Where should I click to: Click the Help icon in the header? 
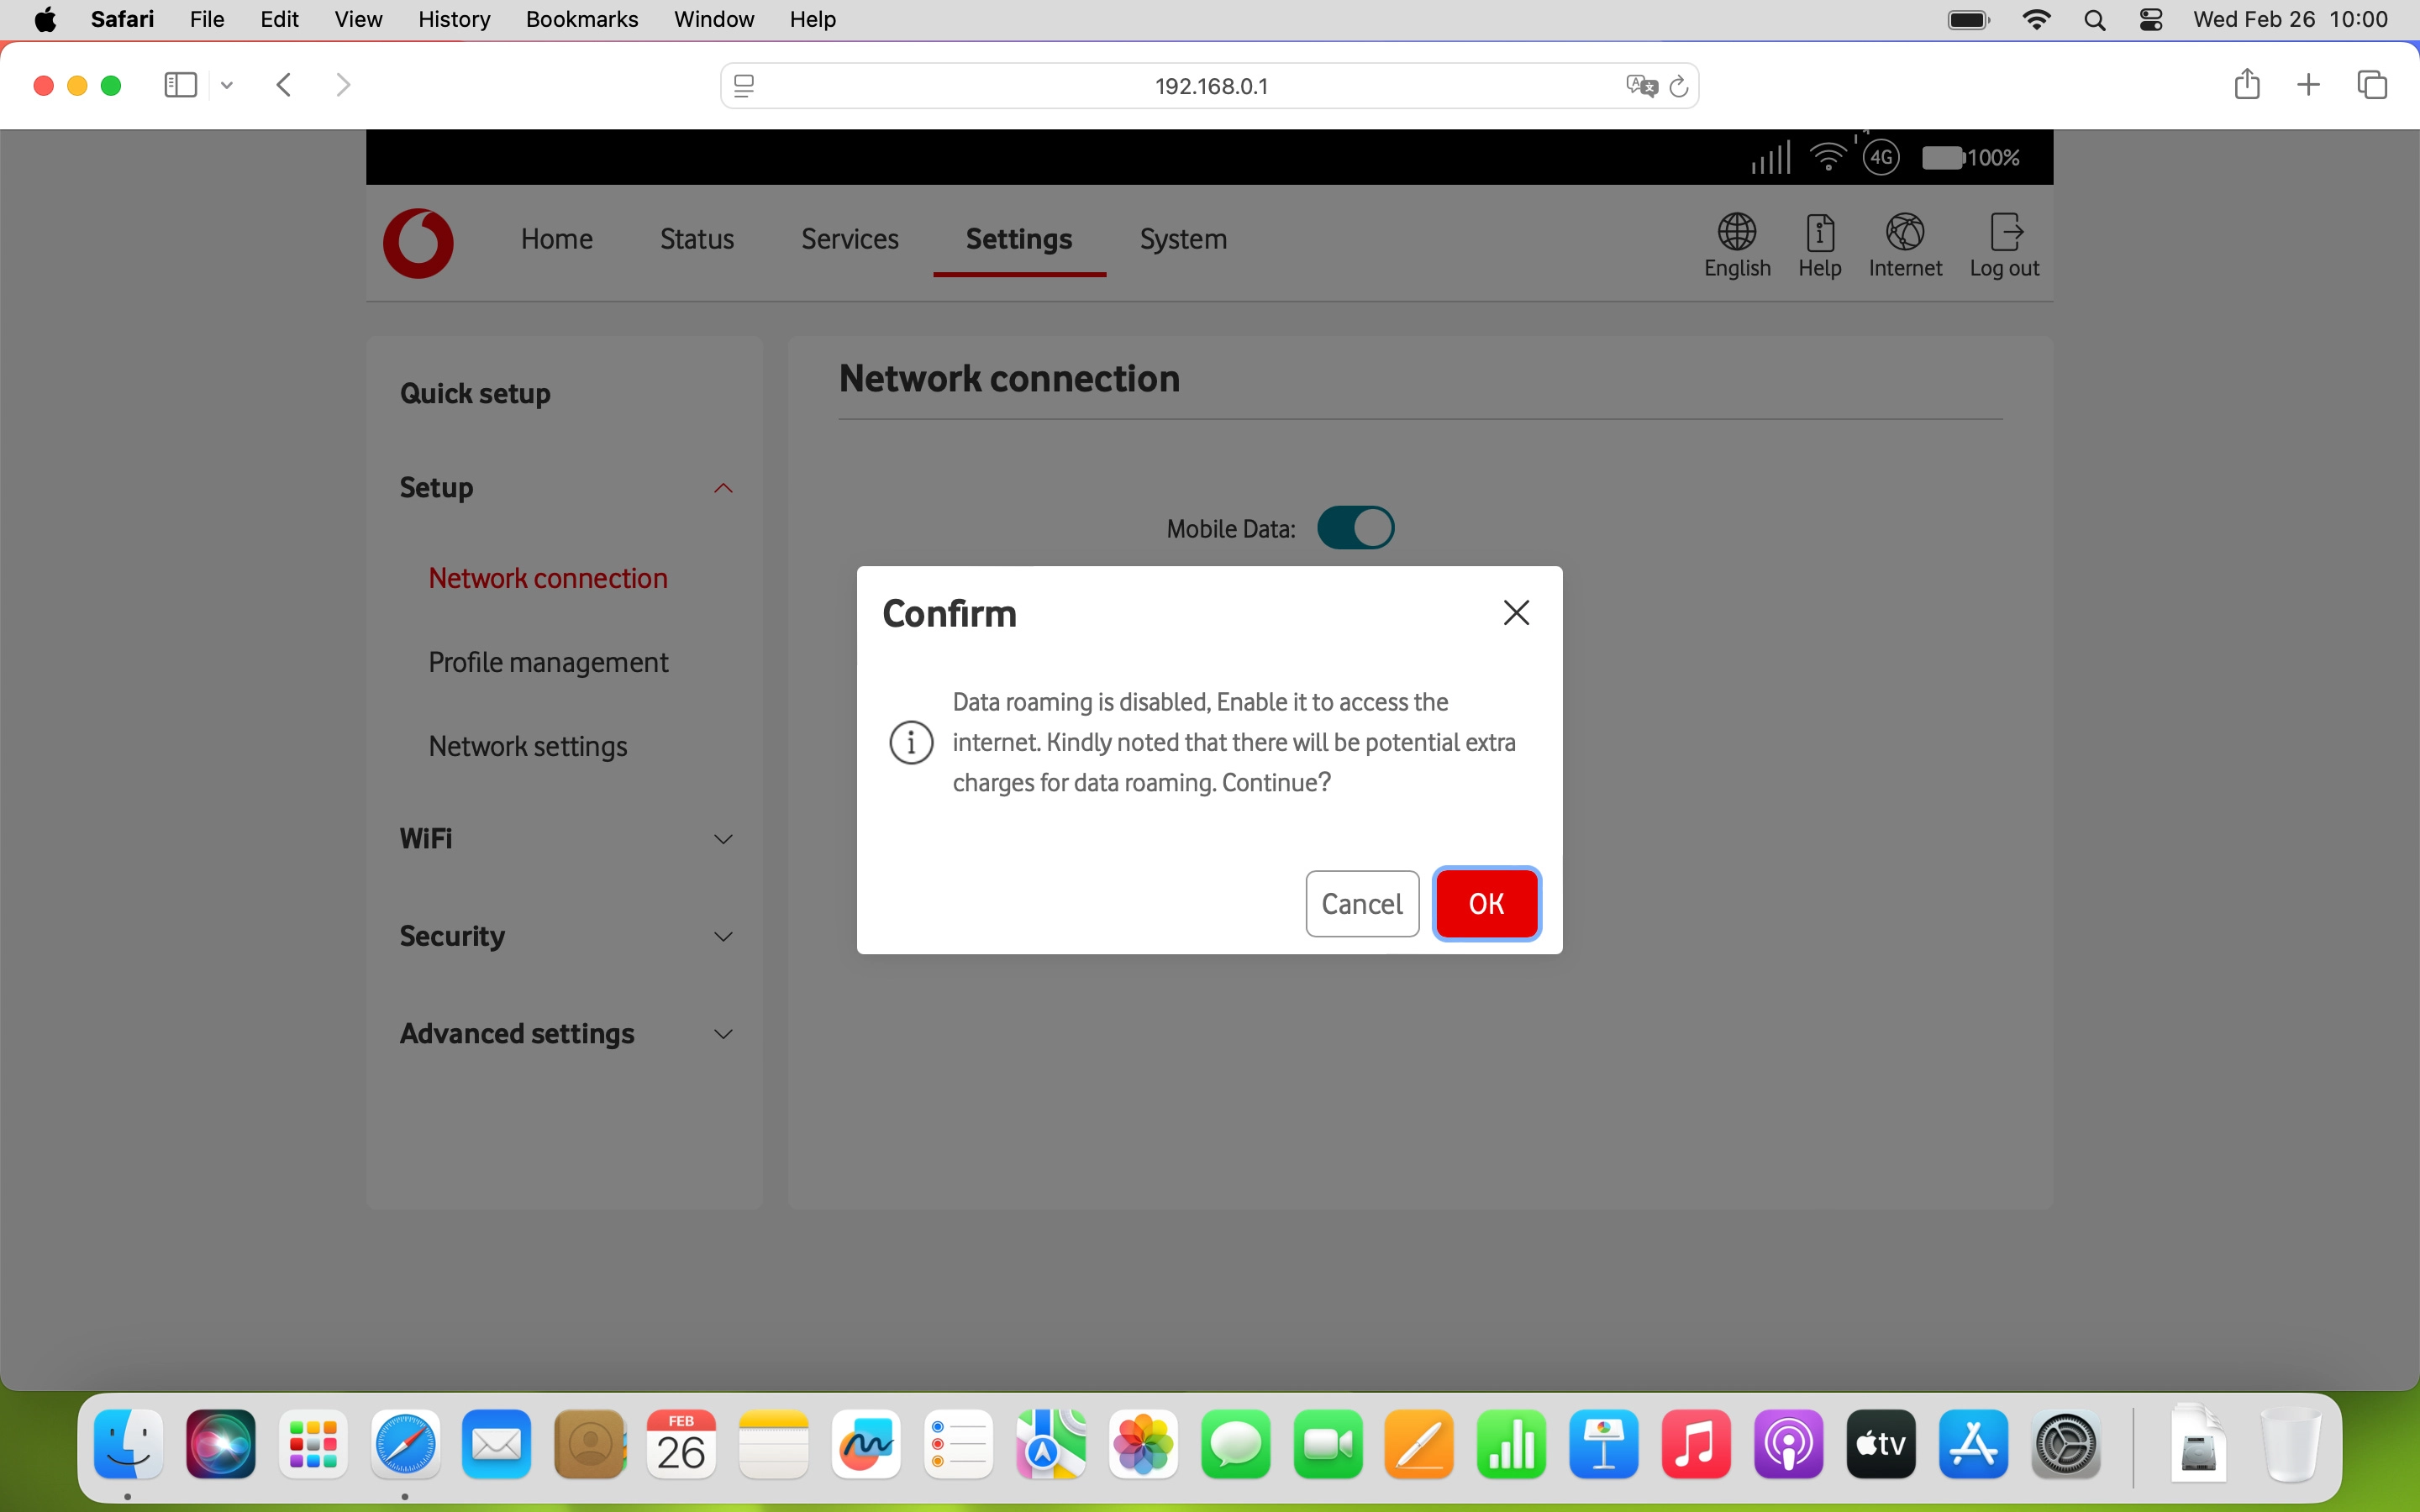pos(1819,233)
